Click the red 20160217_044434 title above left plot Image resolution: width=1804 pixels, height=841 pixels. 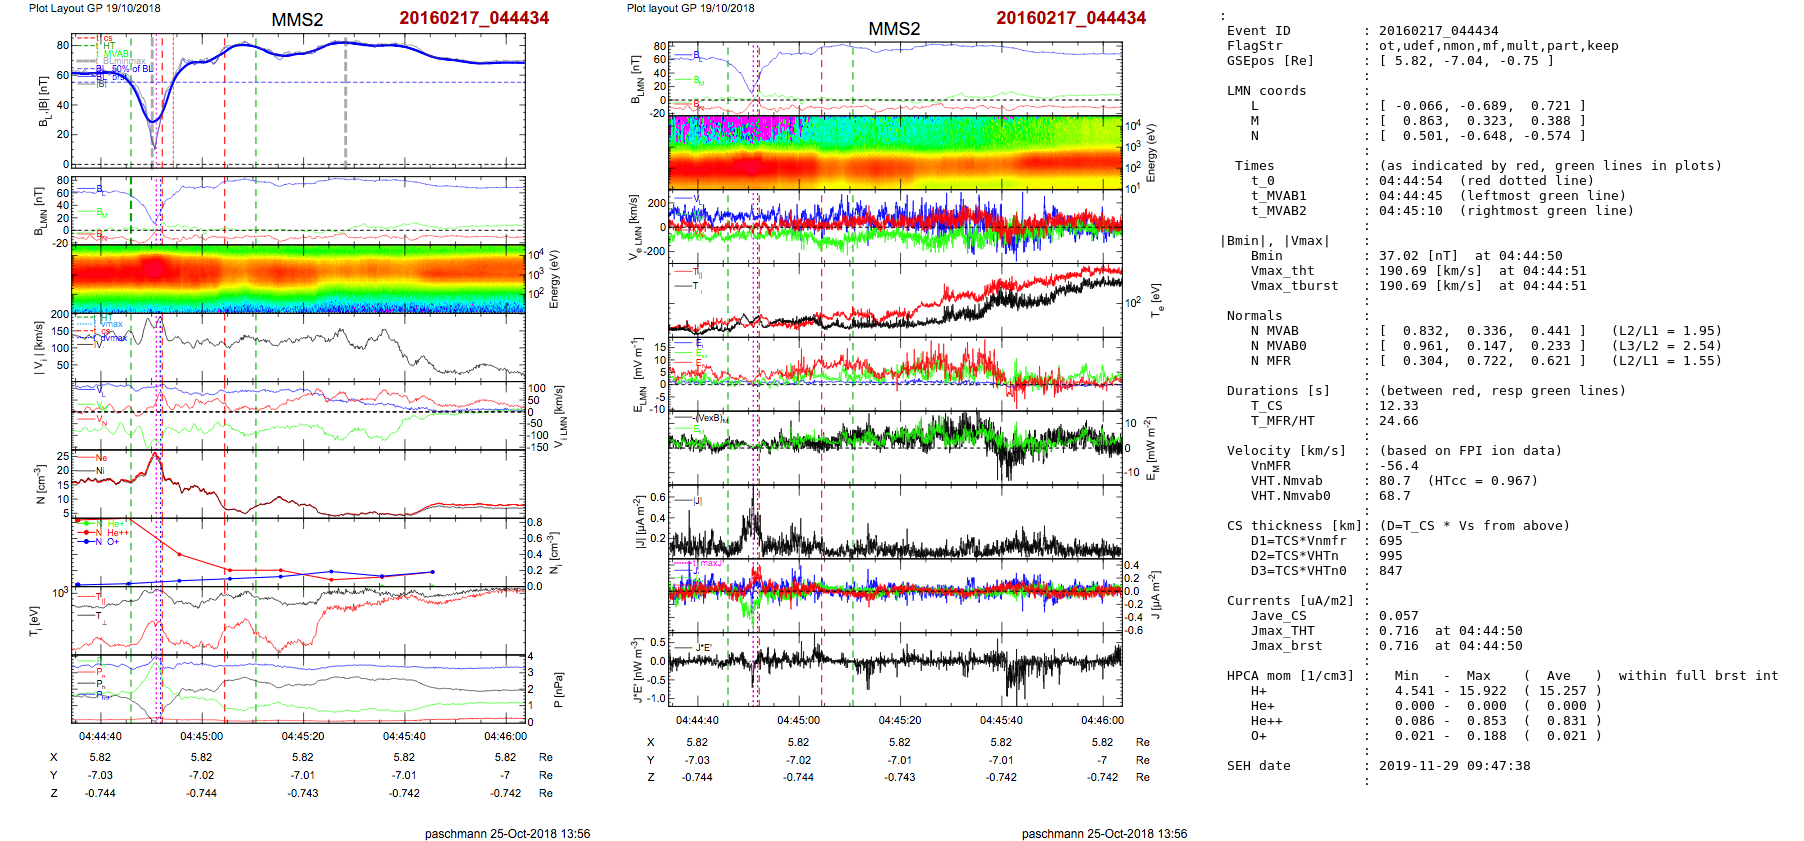click(x=474, y=18)
